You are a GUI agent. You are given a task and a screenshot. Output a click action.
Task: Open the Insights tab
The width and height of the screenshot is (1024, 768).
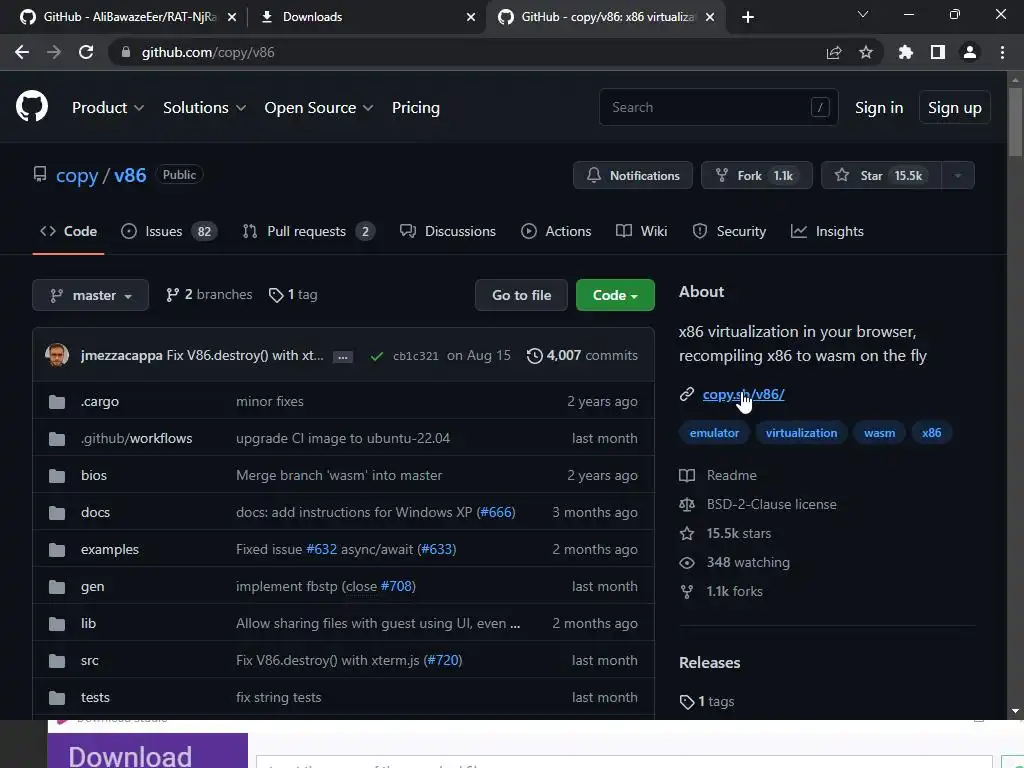click(x=827, y=231)
